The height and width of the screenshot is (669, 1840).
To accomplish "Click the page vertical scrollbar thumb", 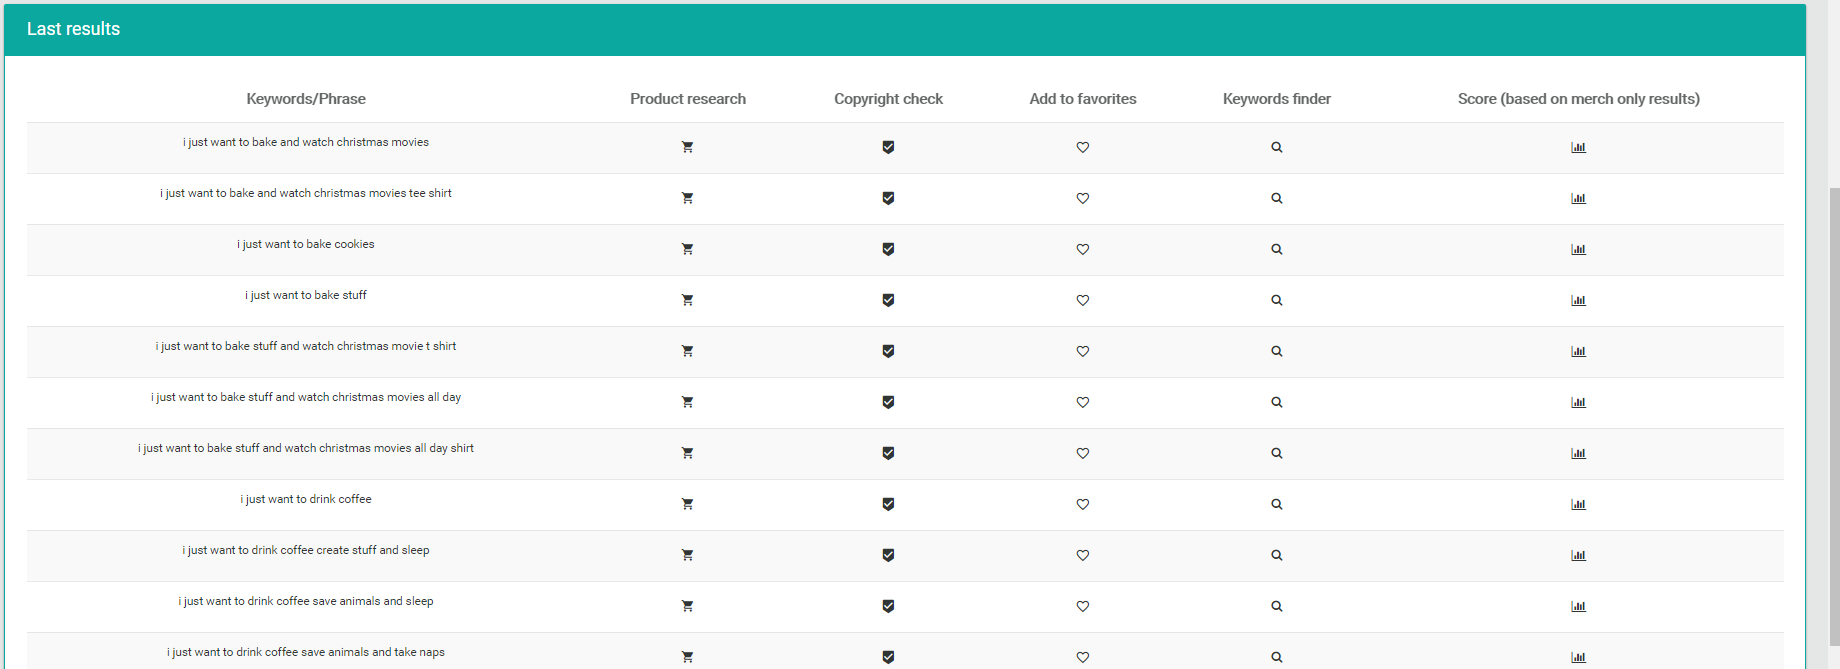I will (x=1834, y=416).
